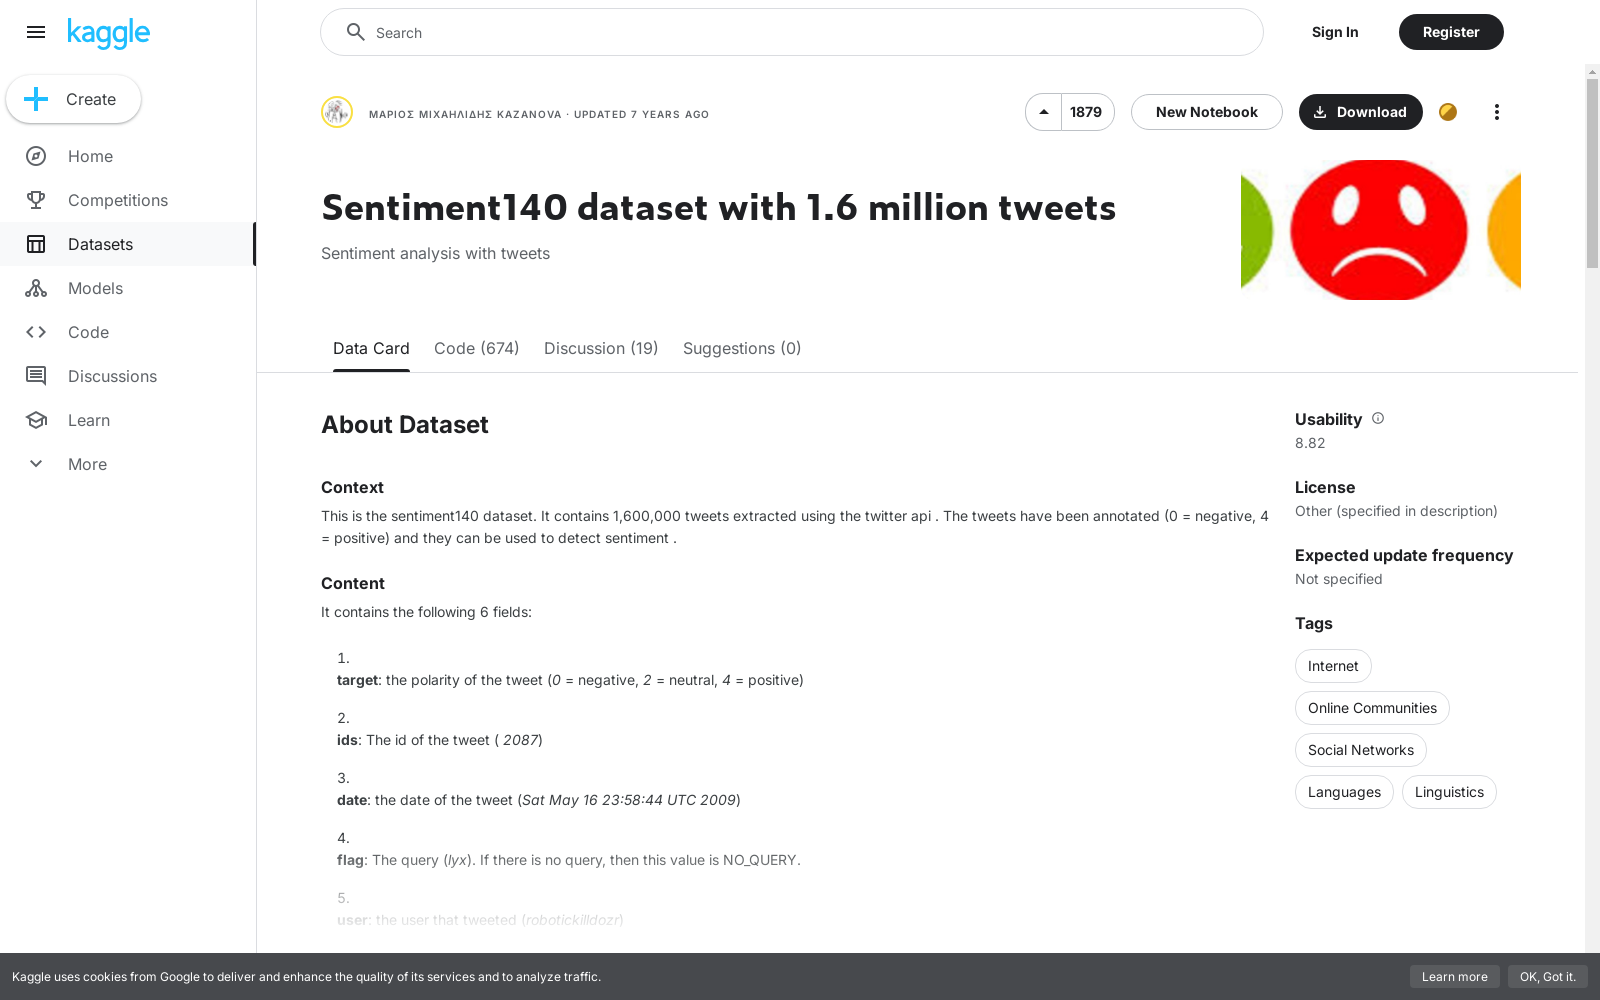
Task: Click the Models sidebar label
Action: click(95, 288)
